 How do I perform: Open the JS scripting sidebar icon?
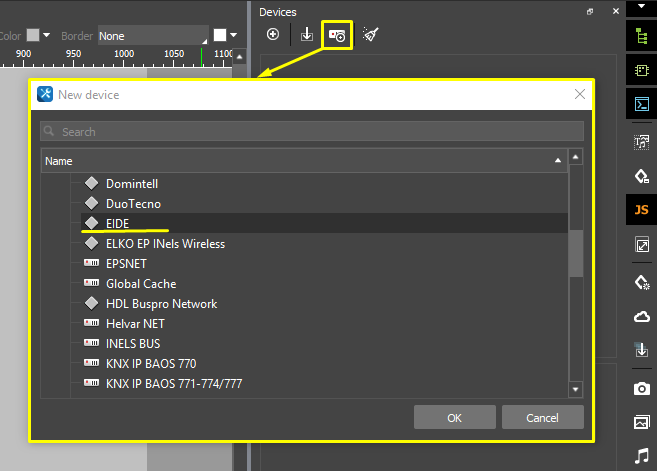tap(641, 209)
